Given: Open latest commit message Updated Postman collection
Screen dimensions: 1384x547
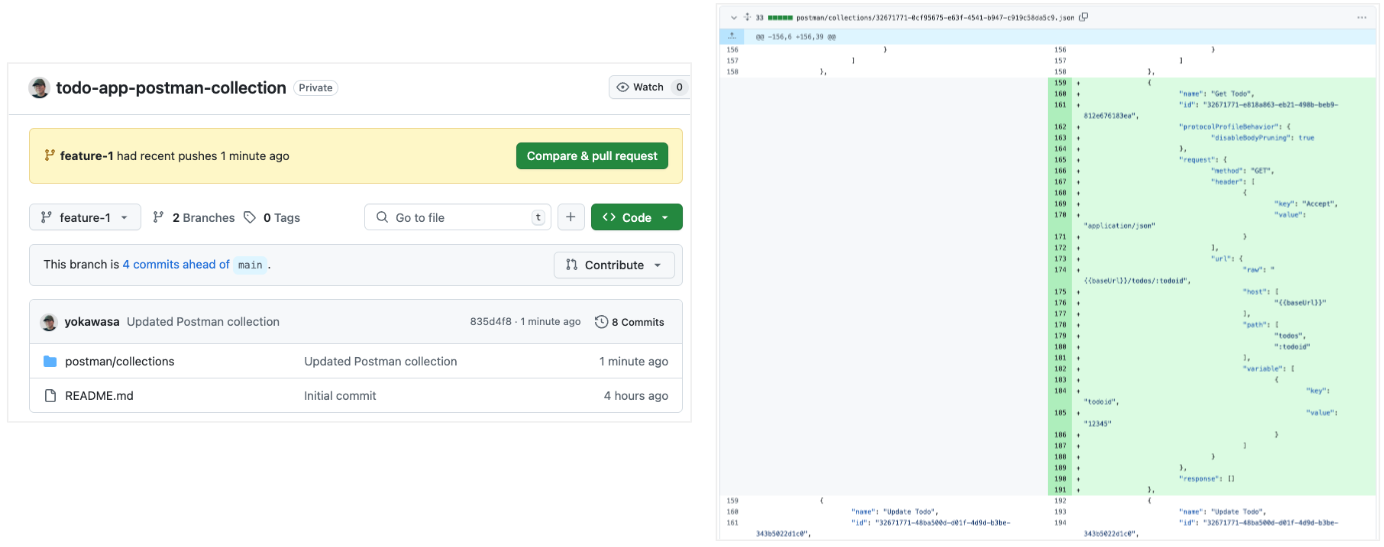Looking at the screenshot, I should click(x=203, y=322).
